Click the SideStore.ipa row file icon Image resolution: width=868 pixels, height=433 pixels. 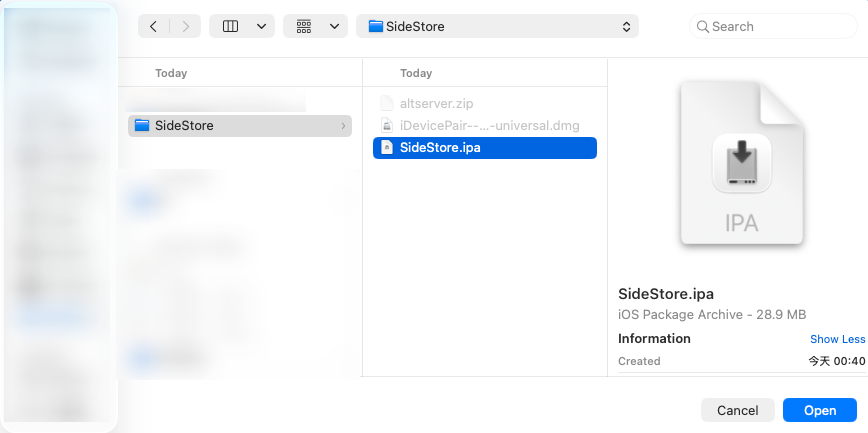(387, 147)
